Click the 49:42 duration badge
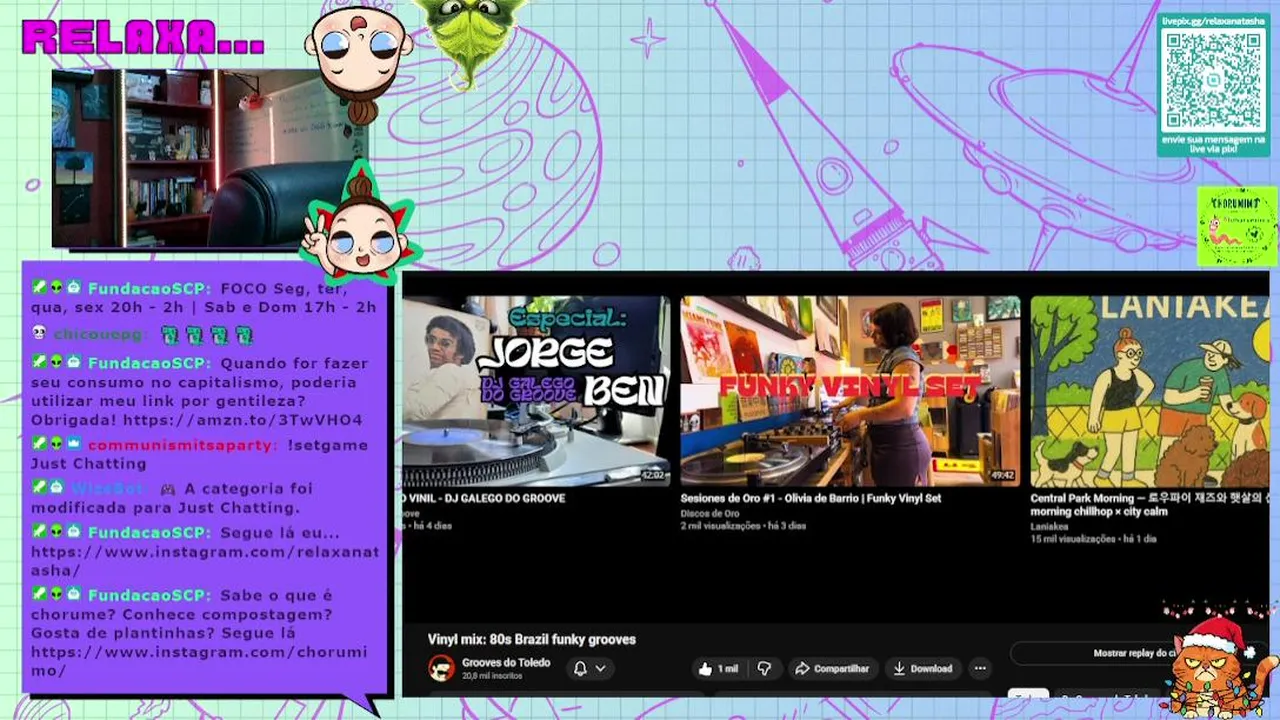The height and width of the screenshot is (720, 1280). [1002, 476]
